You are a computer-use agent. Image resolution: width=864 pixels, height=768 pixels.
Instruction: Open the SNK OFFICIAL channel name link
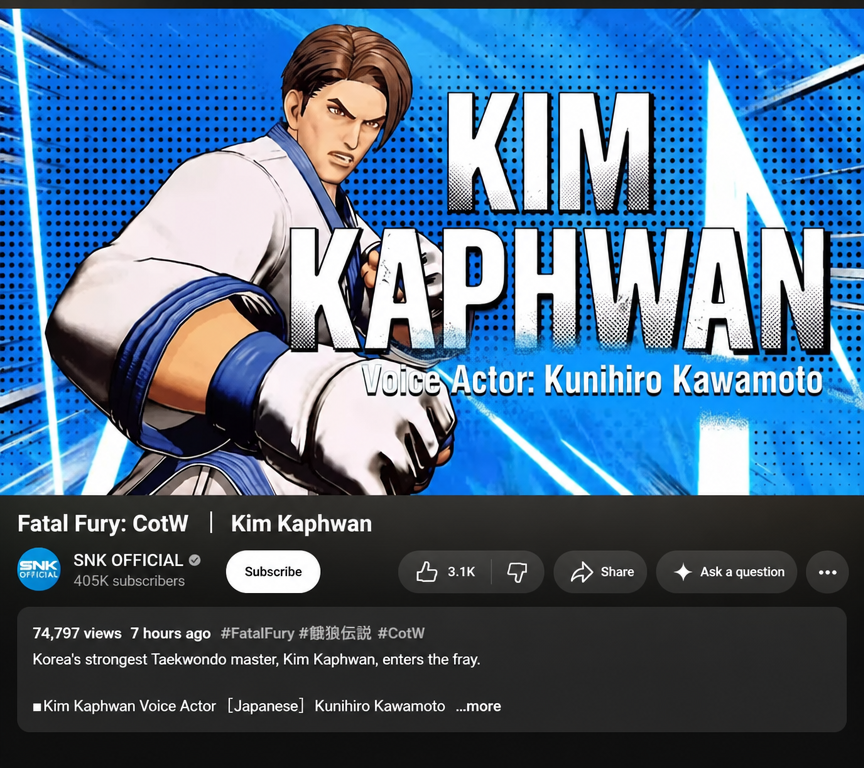click(x=128, y=560)
